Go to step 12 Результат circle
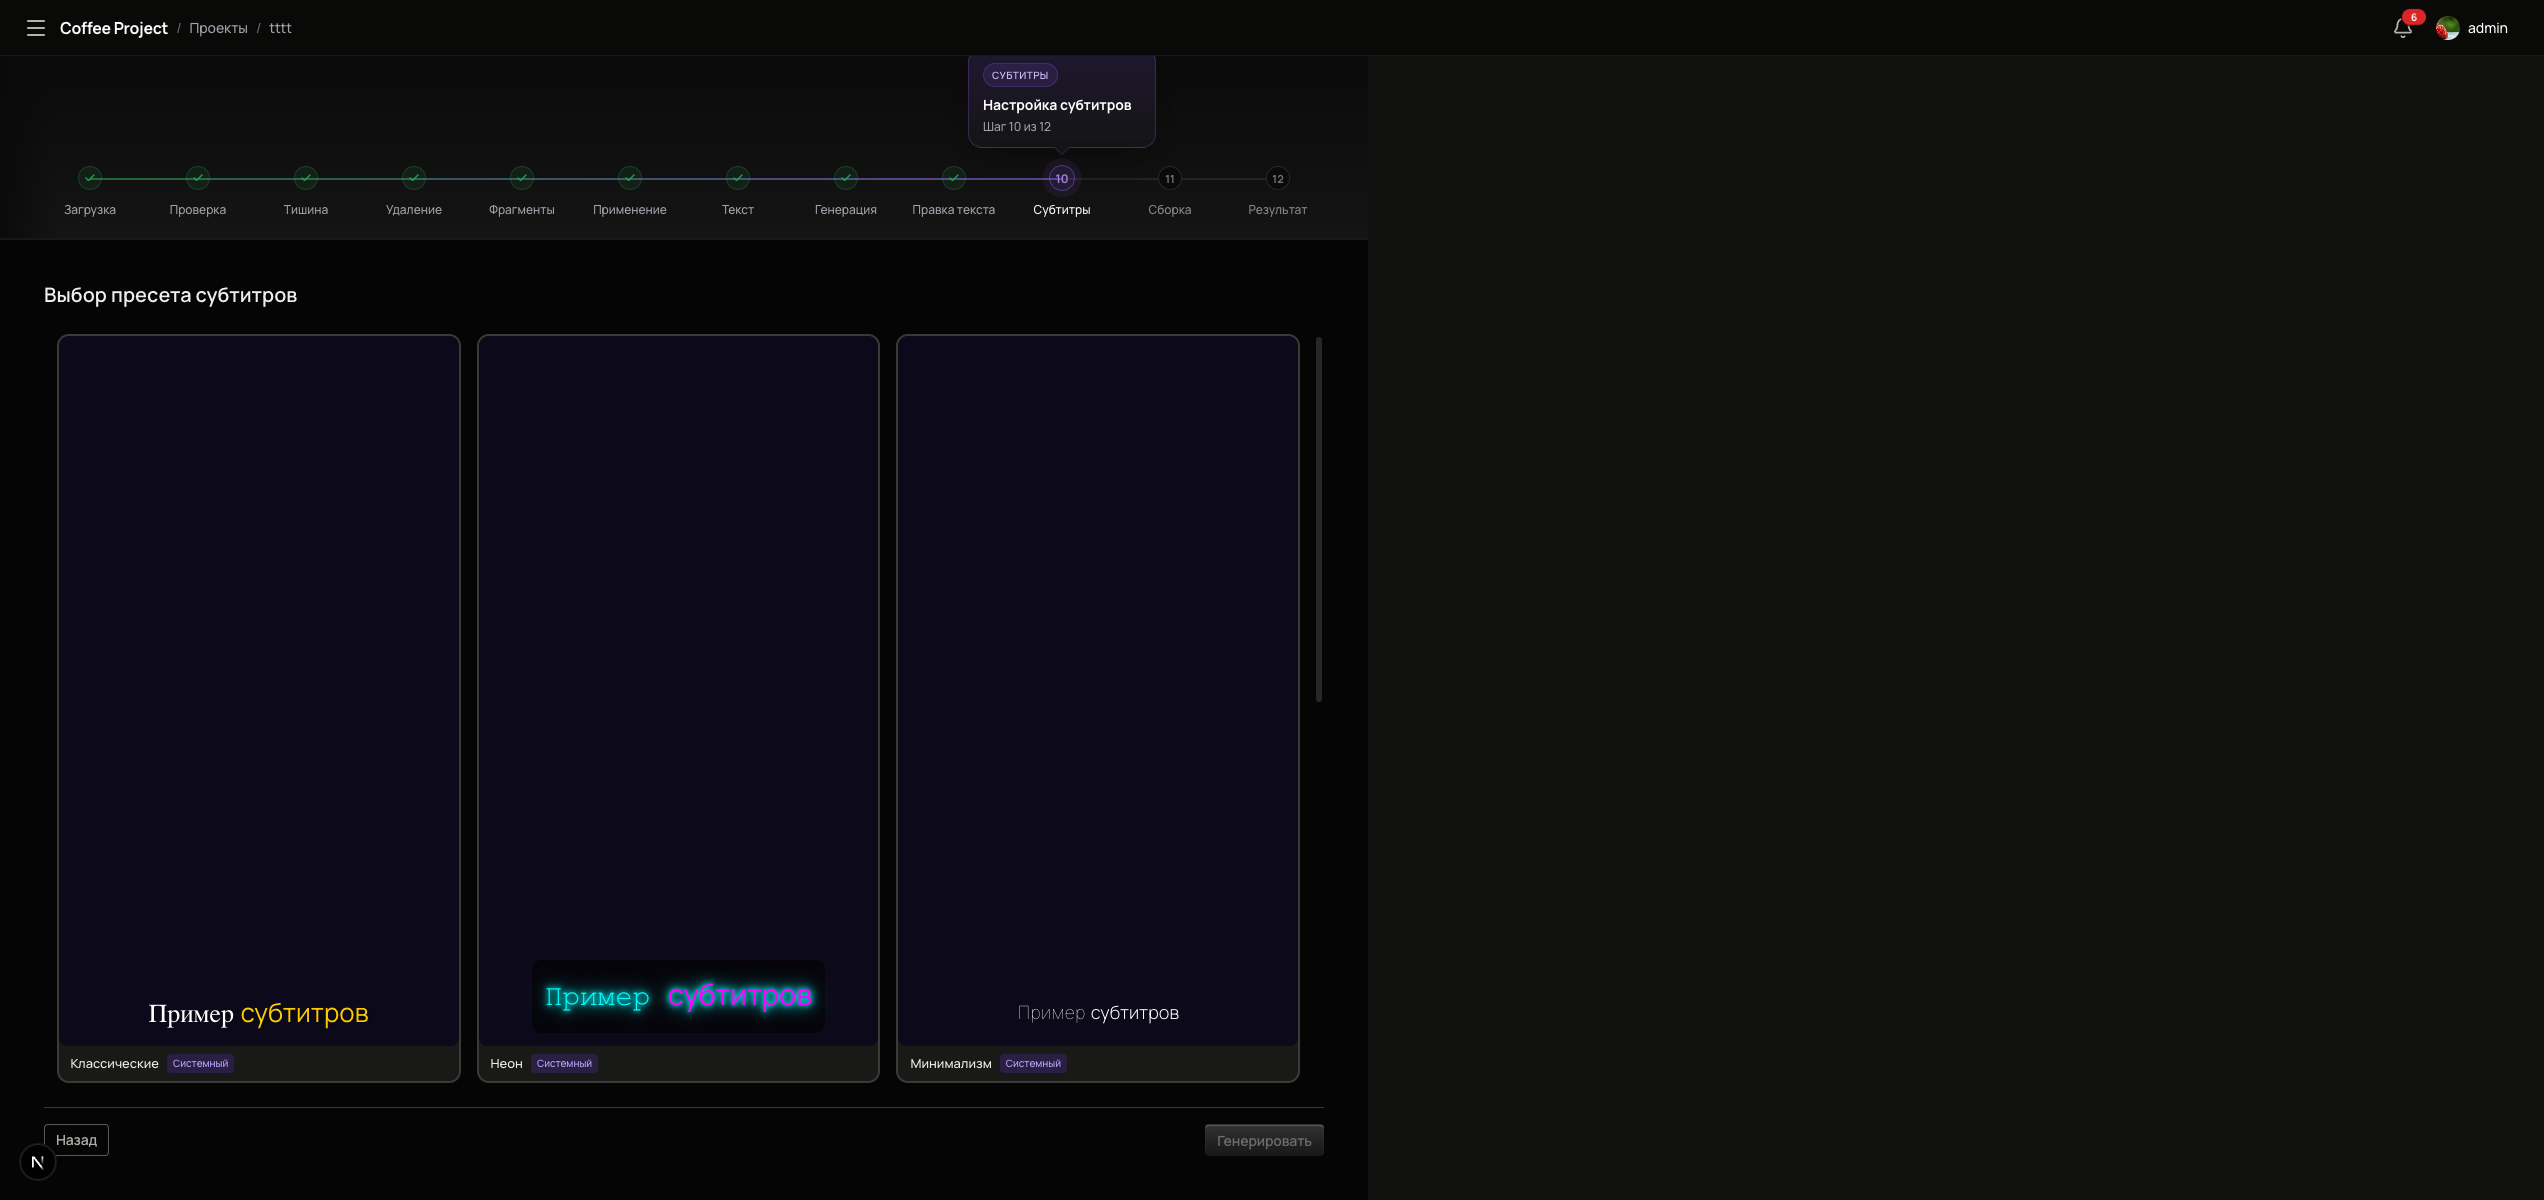Screen dimensions: 2544x1200 coord(1278,179)
